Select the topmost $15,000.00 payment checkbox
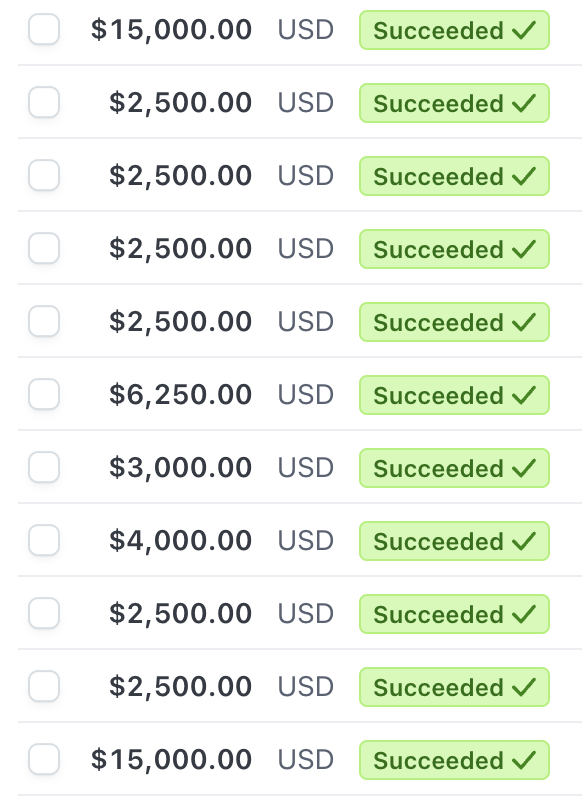Viewport: 582px width, 798px height. (x=44, y=29)
